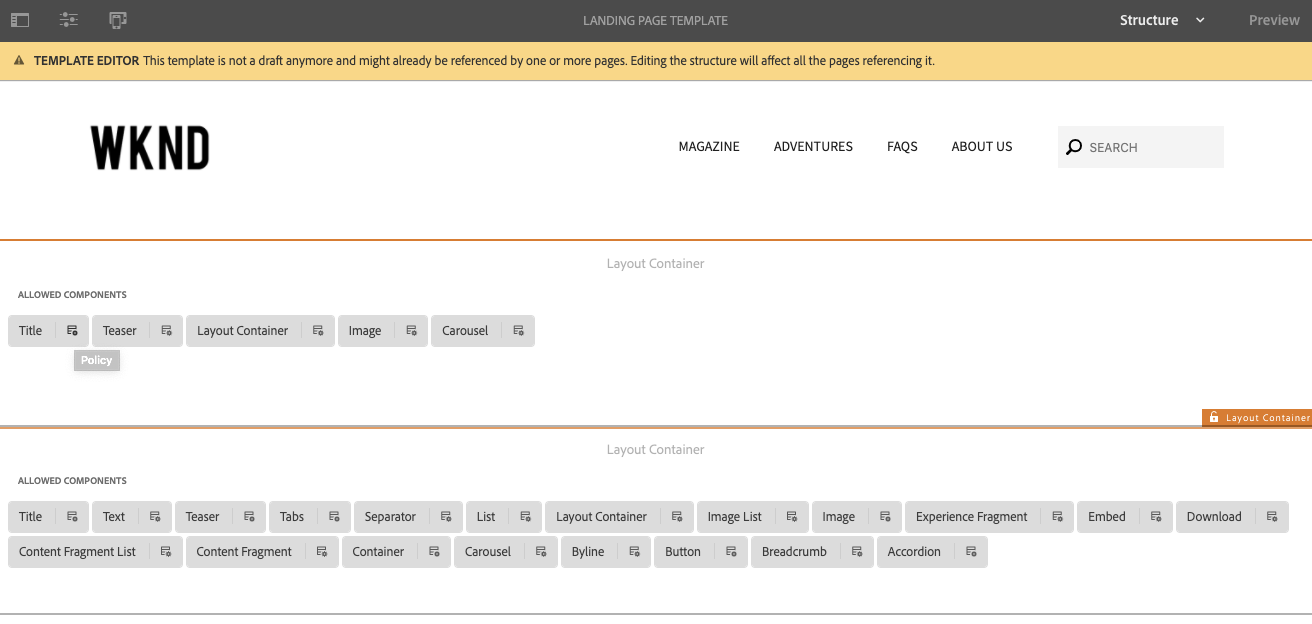Viewport: 1312px width, 624px height.
Task: Open policy icon for Image List component
Action: pos(792,517)
